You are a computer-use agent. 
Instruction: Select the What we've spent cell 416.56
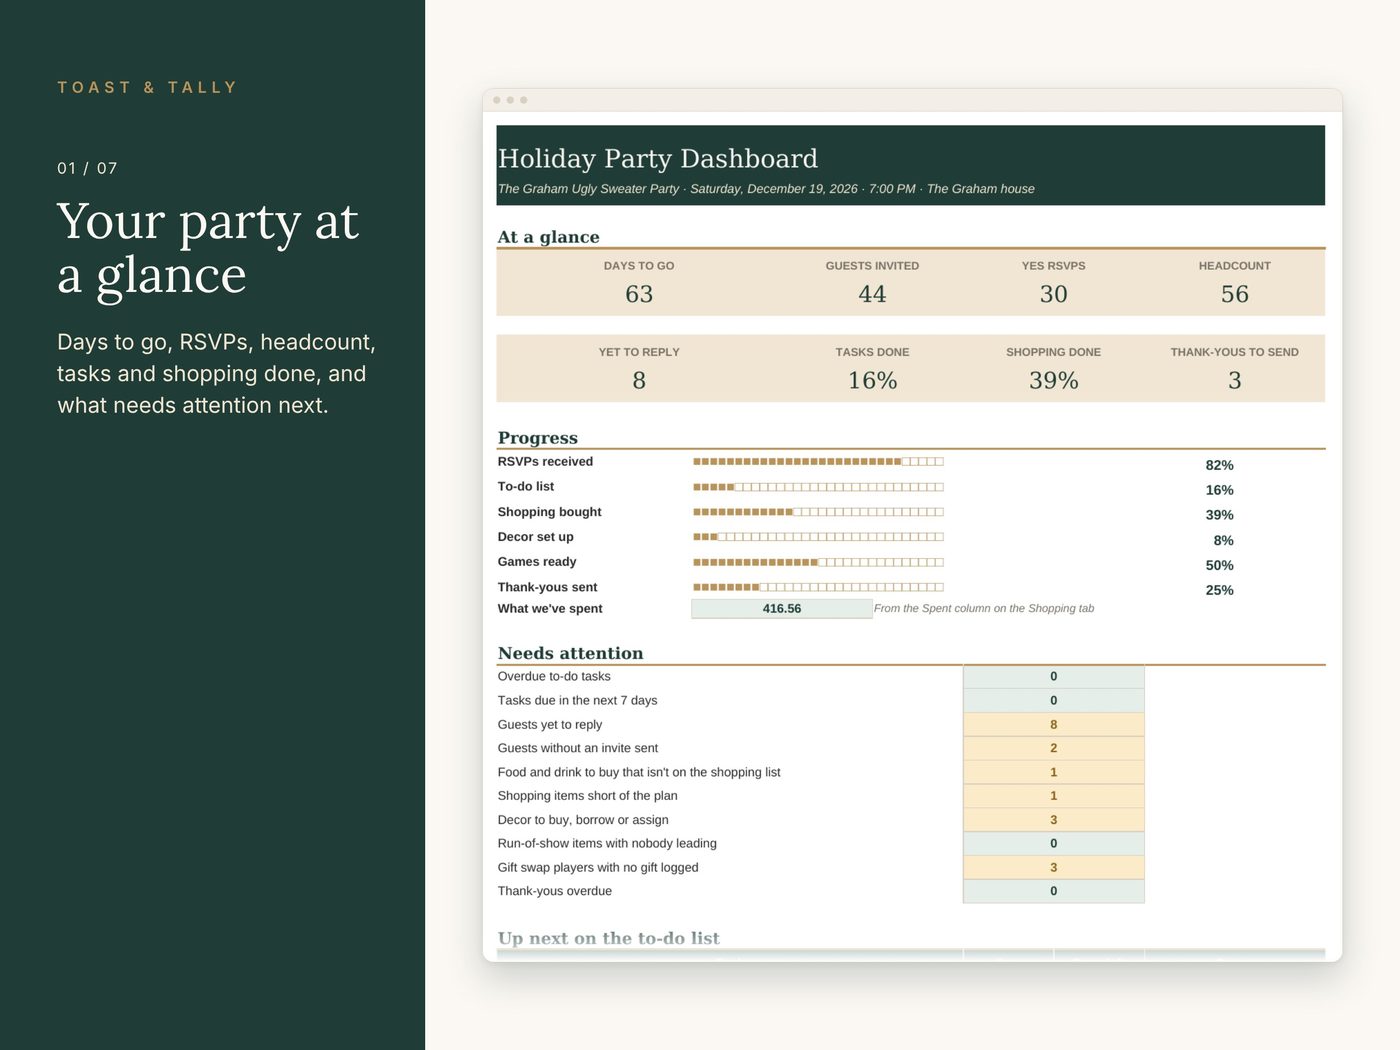click(x=781, y=608)
